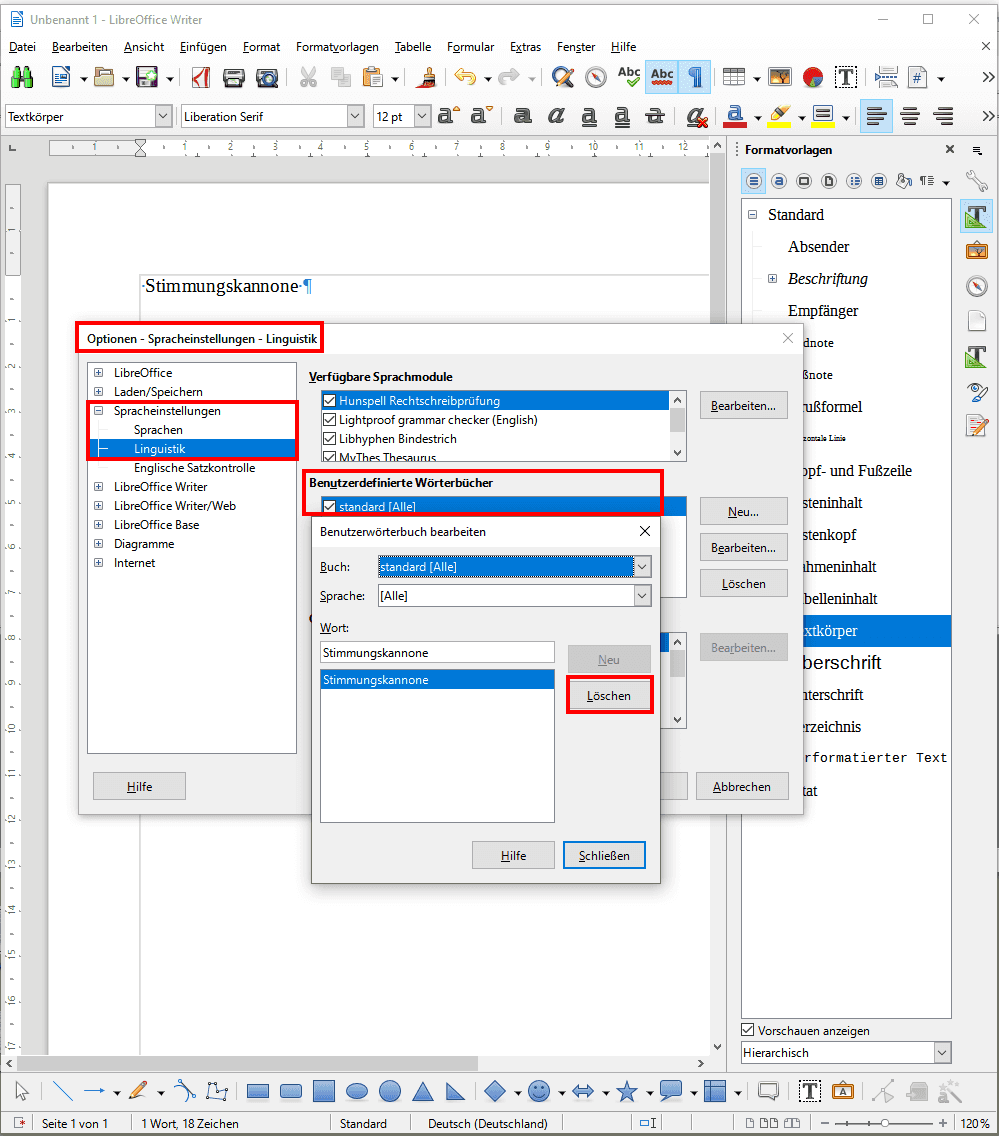Click the Cut scissors icon

308,77
